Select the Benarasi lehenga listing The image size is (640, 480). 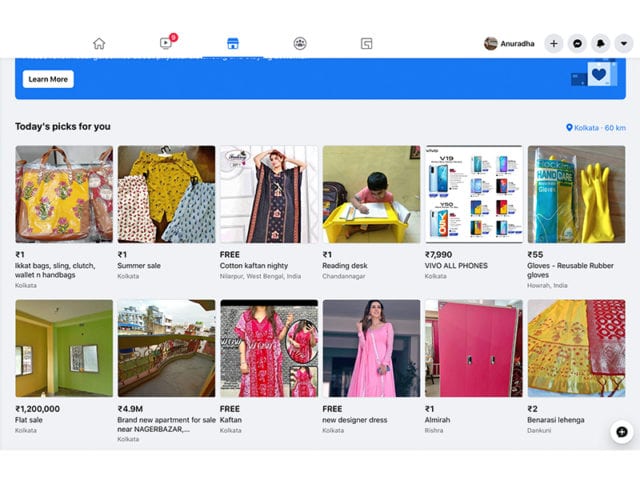576,348
